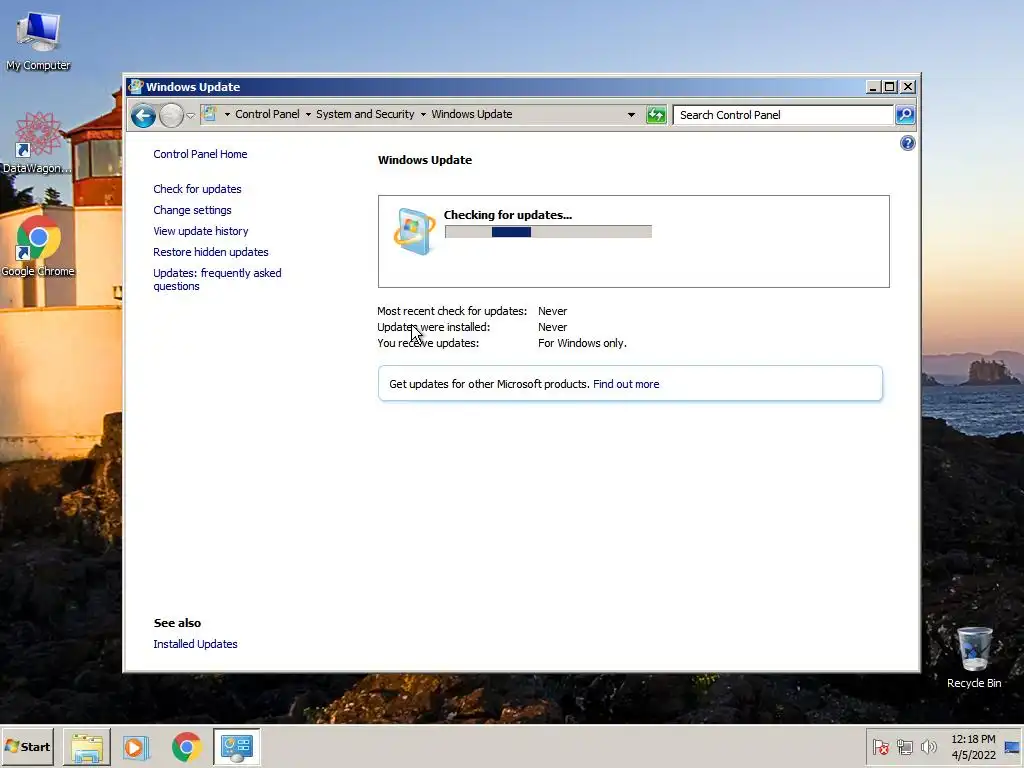The height and width of the screenshot is (768, 1024).
Task: Click Find out more link
Action: click(x=626, y=384)
